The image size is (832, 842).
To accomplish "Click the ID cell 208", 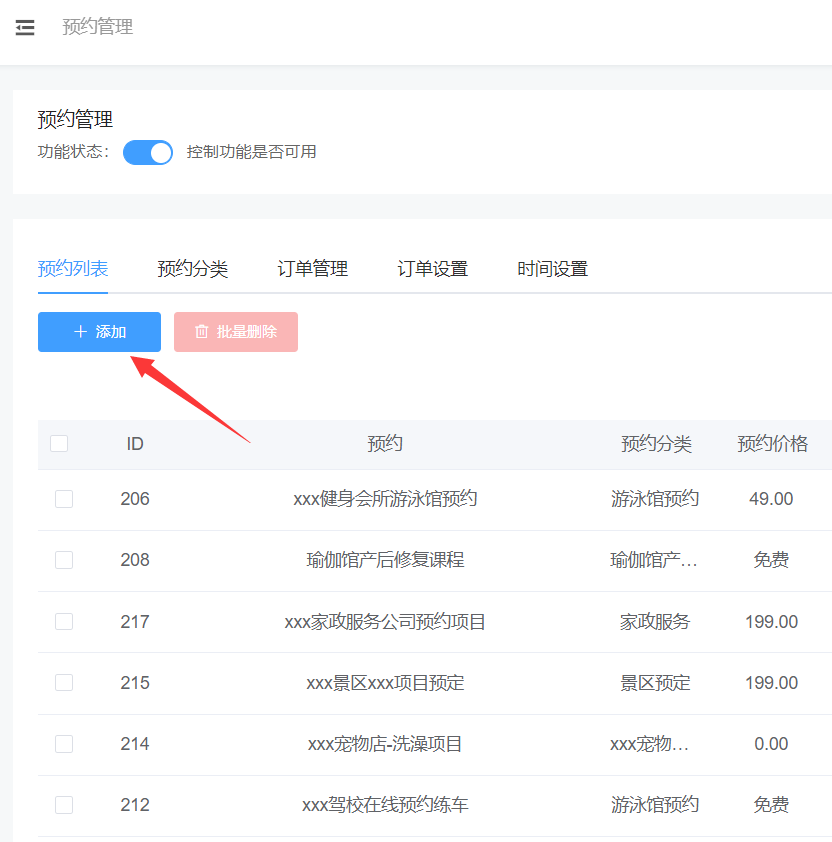I will [x=135, y=560].
